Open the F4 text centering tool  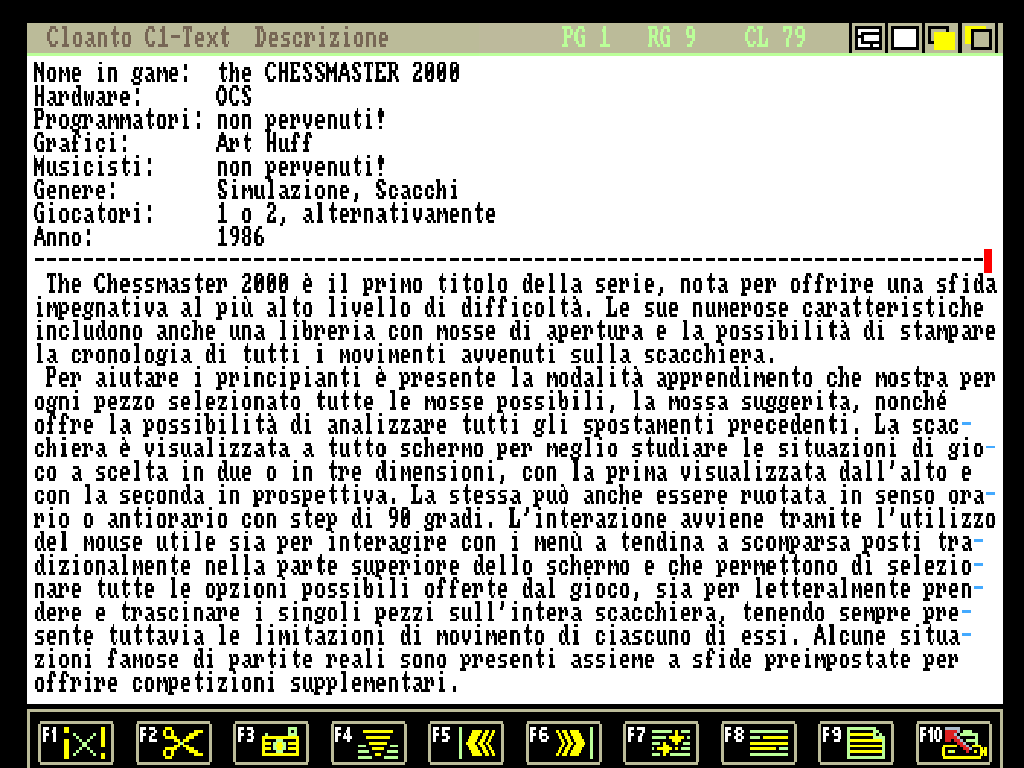pyautogui.click(x=368, y=743)
